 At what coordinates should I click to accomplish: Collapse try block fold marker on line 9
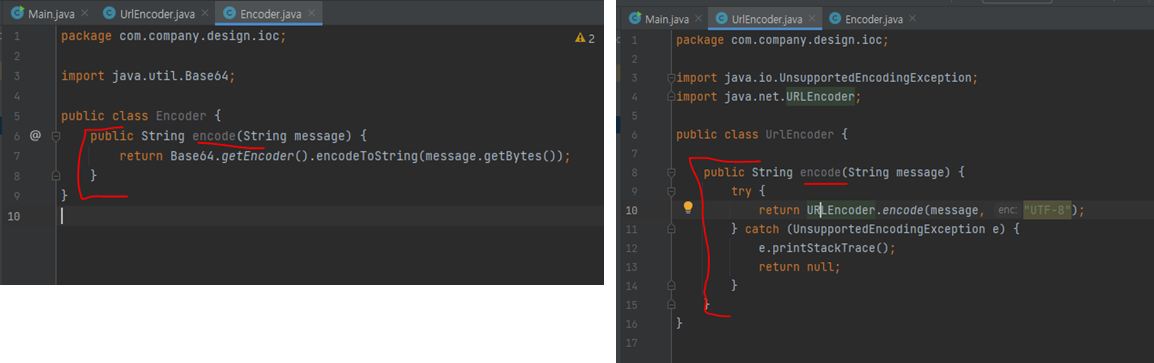670,191
